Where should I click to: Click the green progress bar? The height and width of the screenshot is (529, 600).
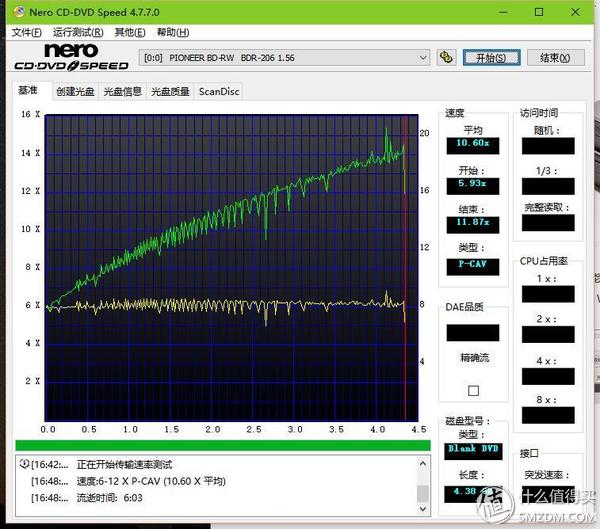click(x=223, y=446)
